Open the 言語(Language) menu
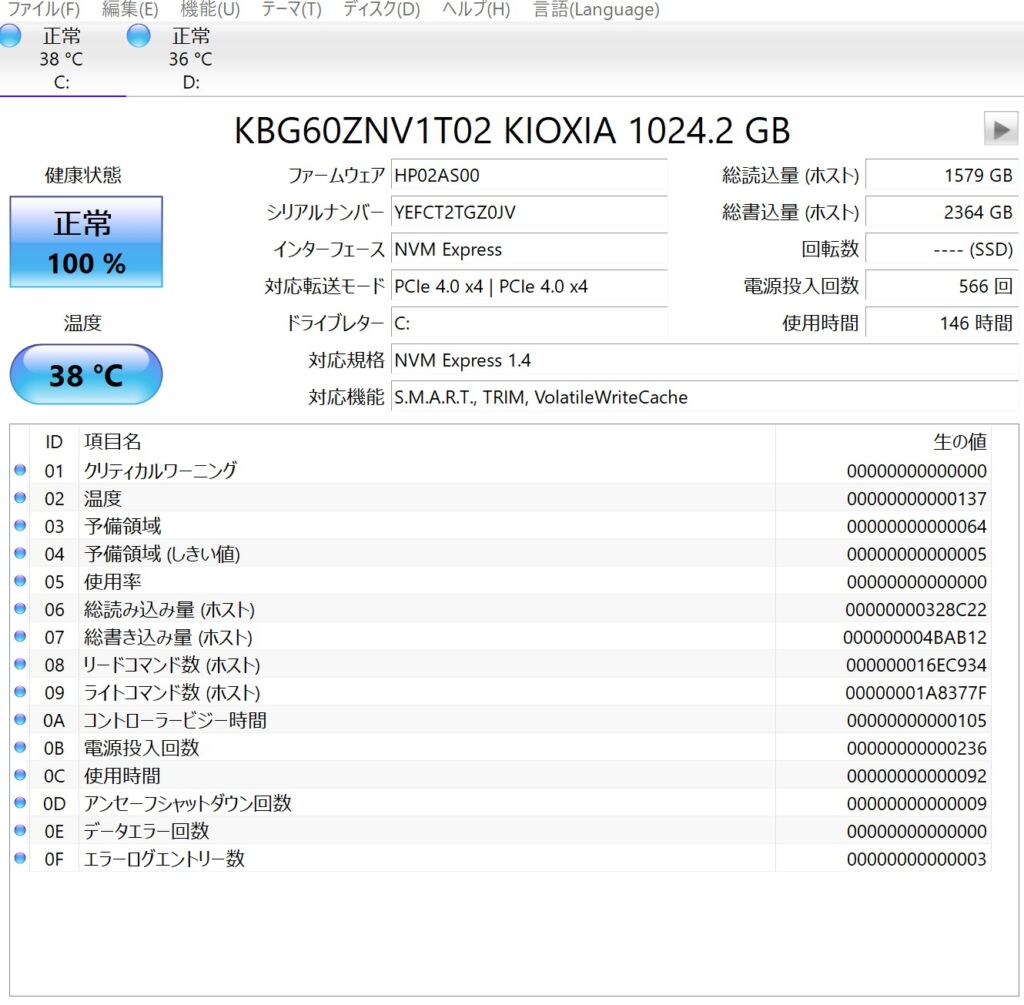The image size is (1024, 1005). coord(596,9)
